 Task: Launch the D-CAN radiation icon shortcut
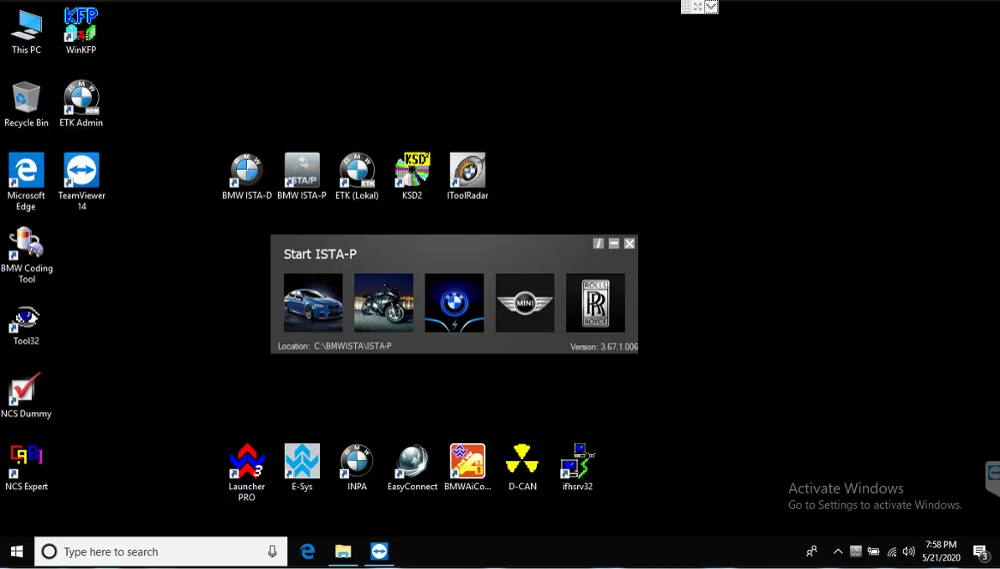pyautogui.click(x=522, y=467)
